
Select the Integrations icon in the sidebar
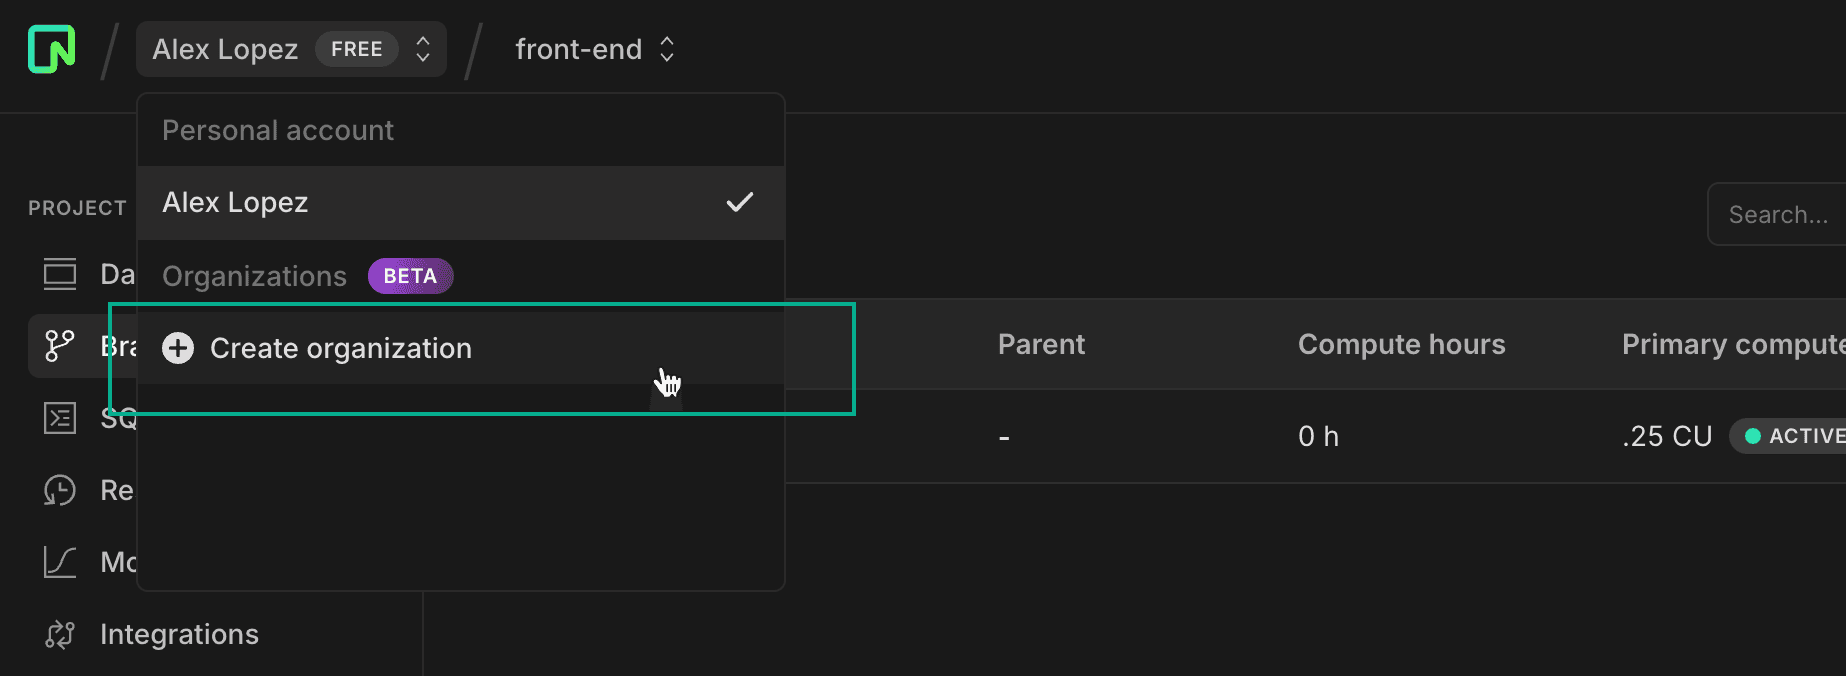[x=59, y=633]
